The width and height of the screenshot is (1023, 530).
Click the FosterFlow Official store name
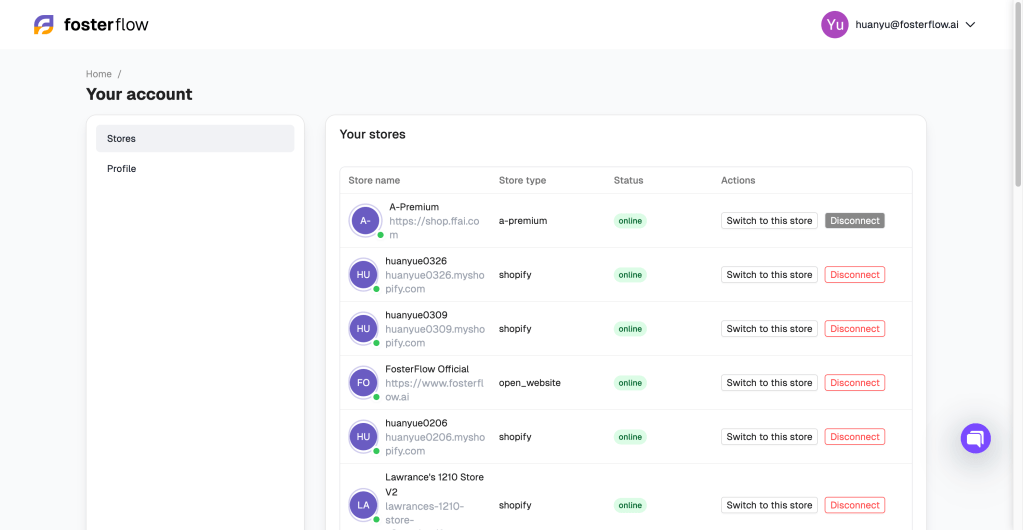click(427, 369)
